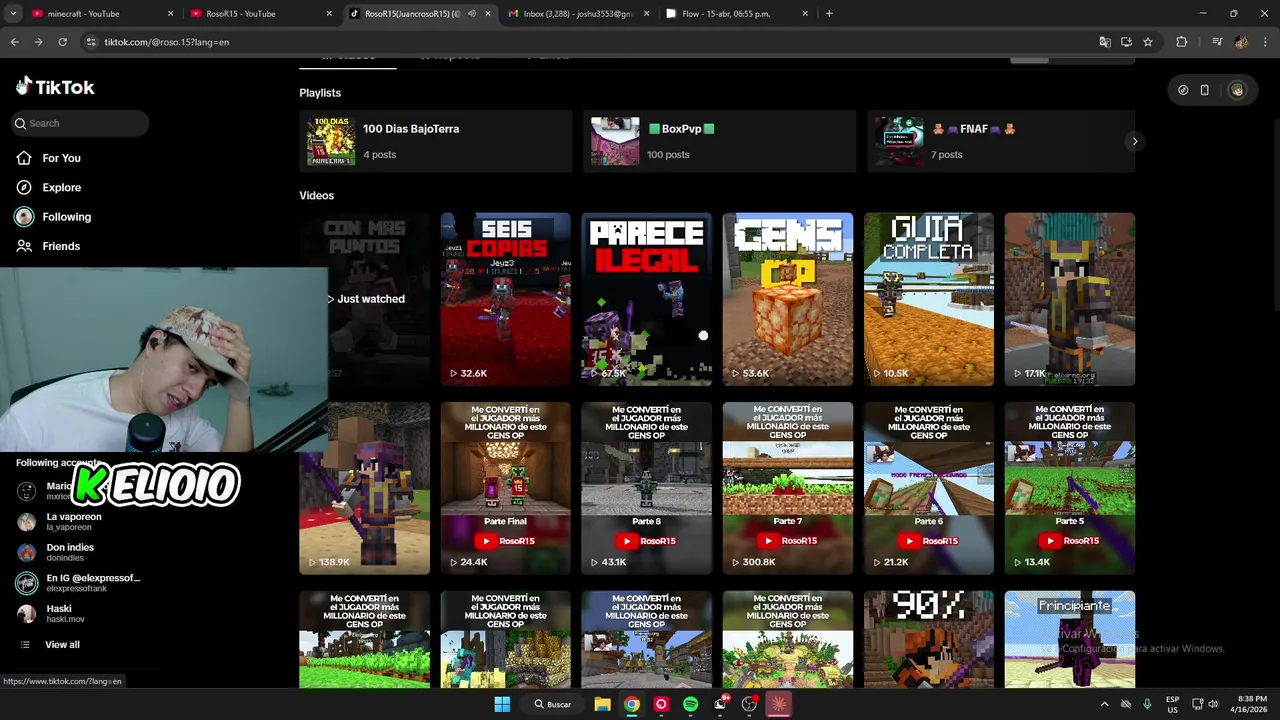Play the Parte 6 video
The height and width of the screenshot is (720, 1280).
[x=929, y=488]
